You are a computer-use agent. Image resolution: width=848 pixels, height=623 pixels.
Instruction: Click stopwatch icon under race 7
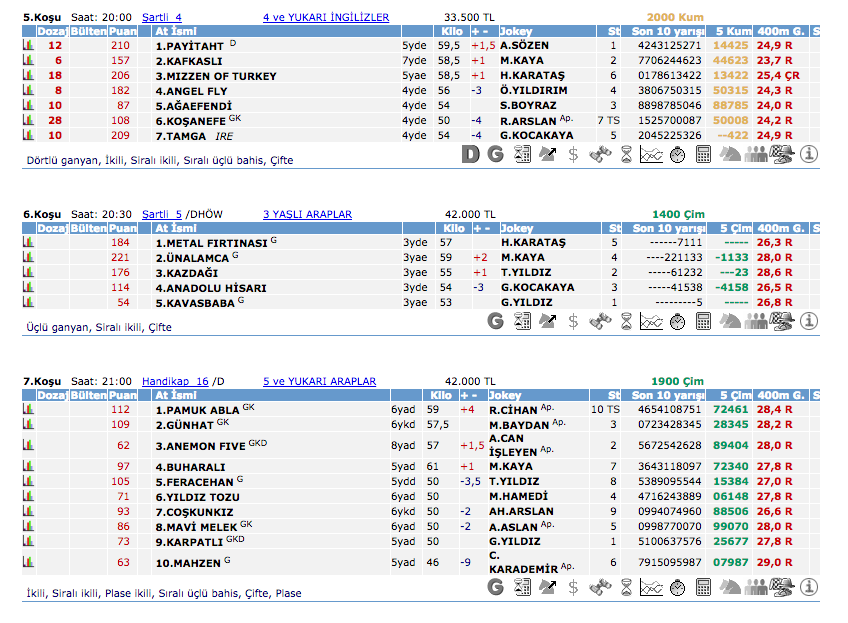(x=677, y=588)
